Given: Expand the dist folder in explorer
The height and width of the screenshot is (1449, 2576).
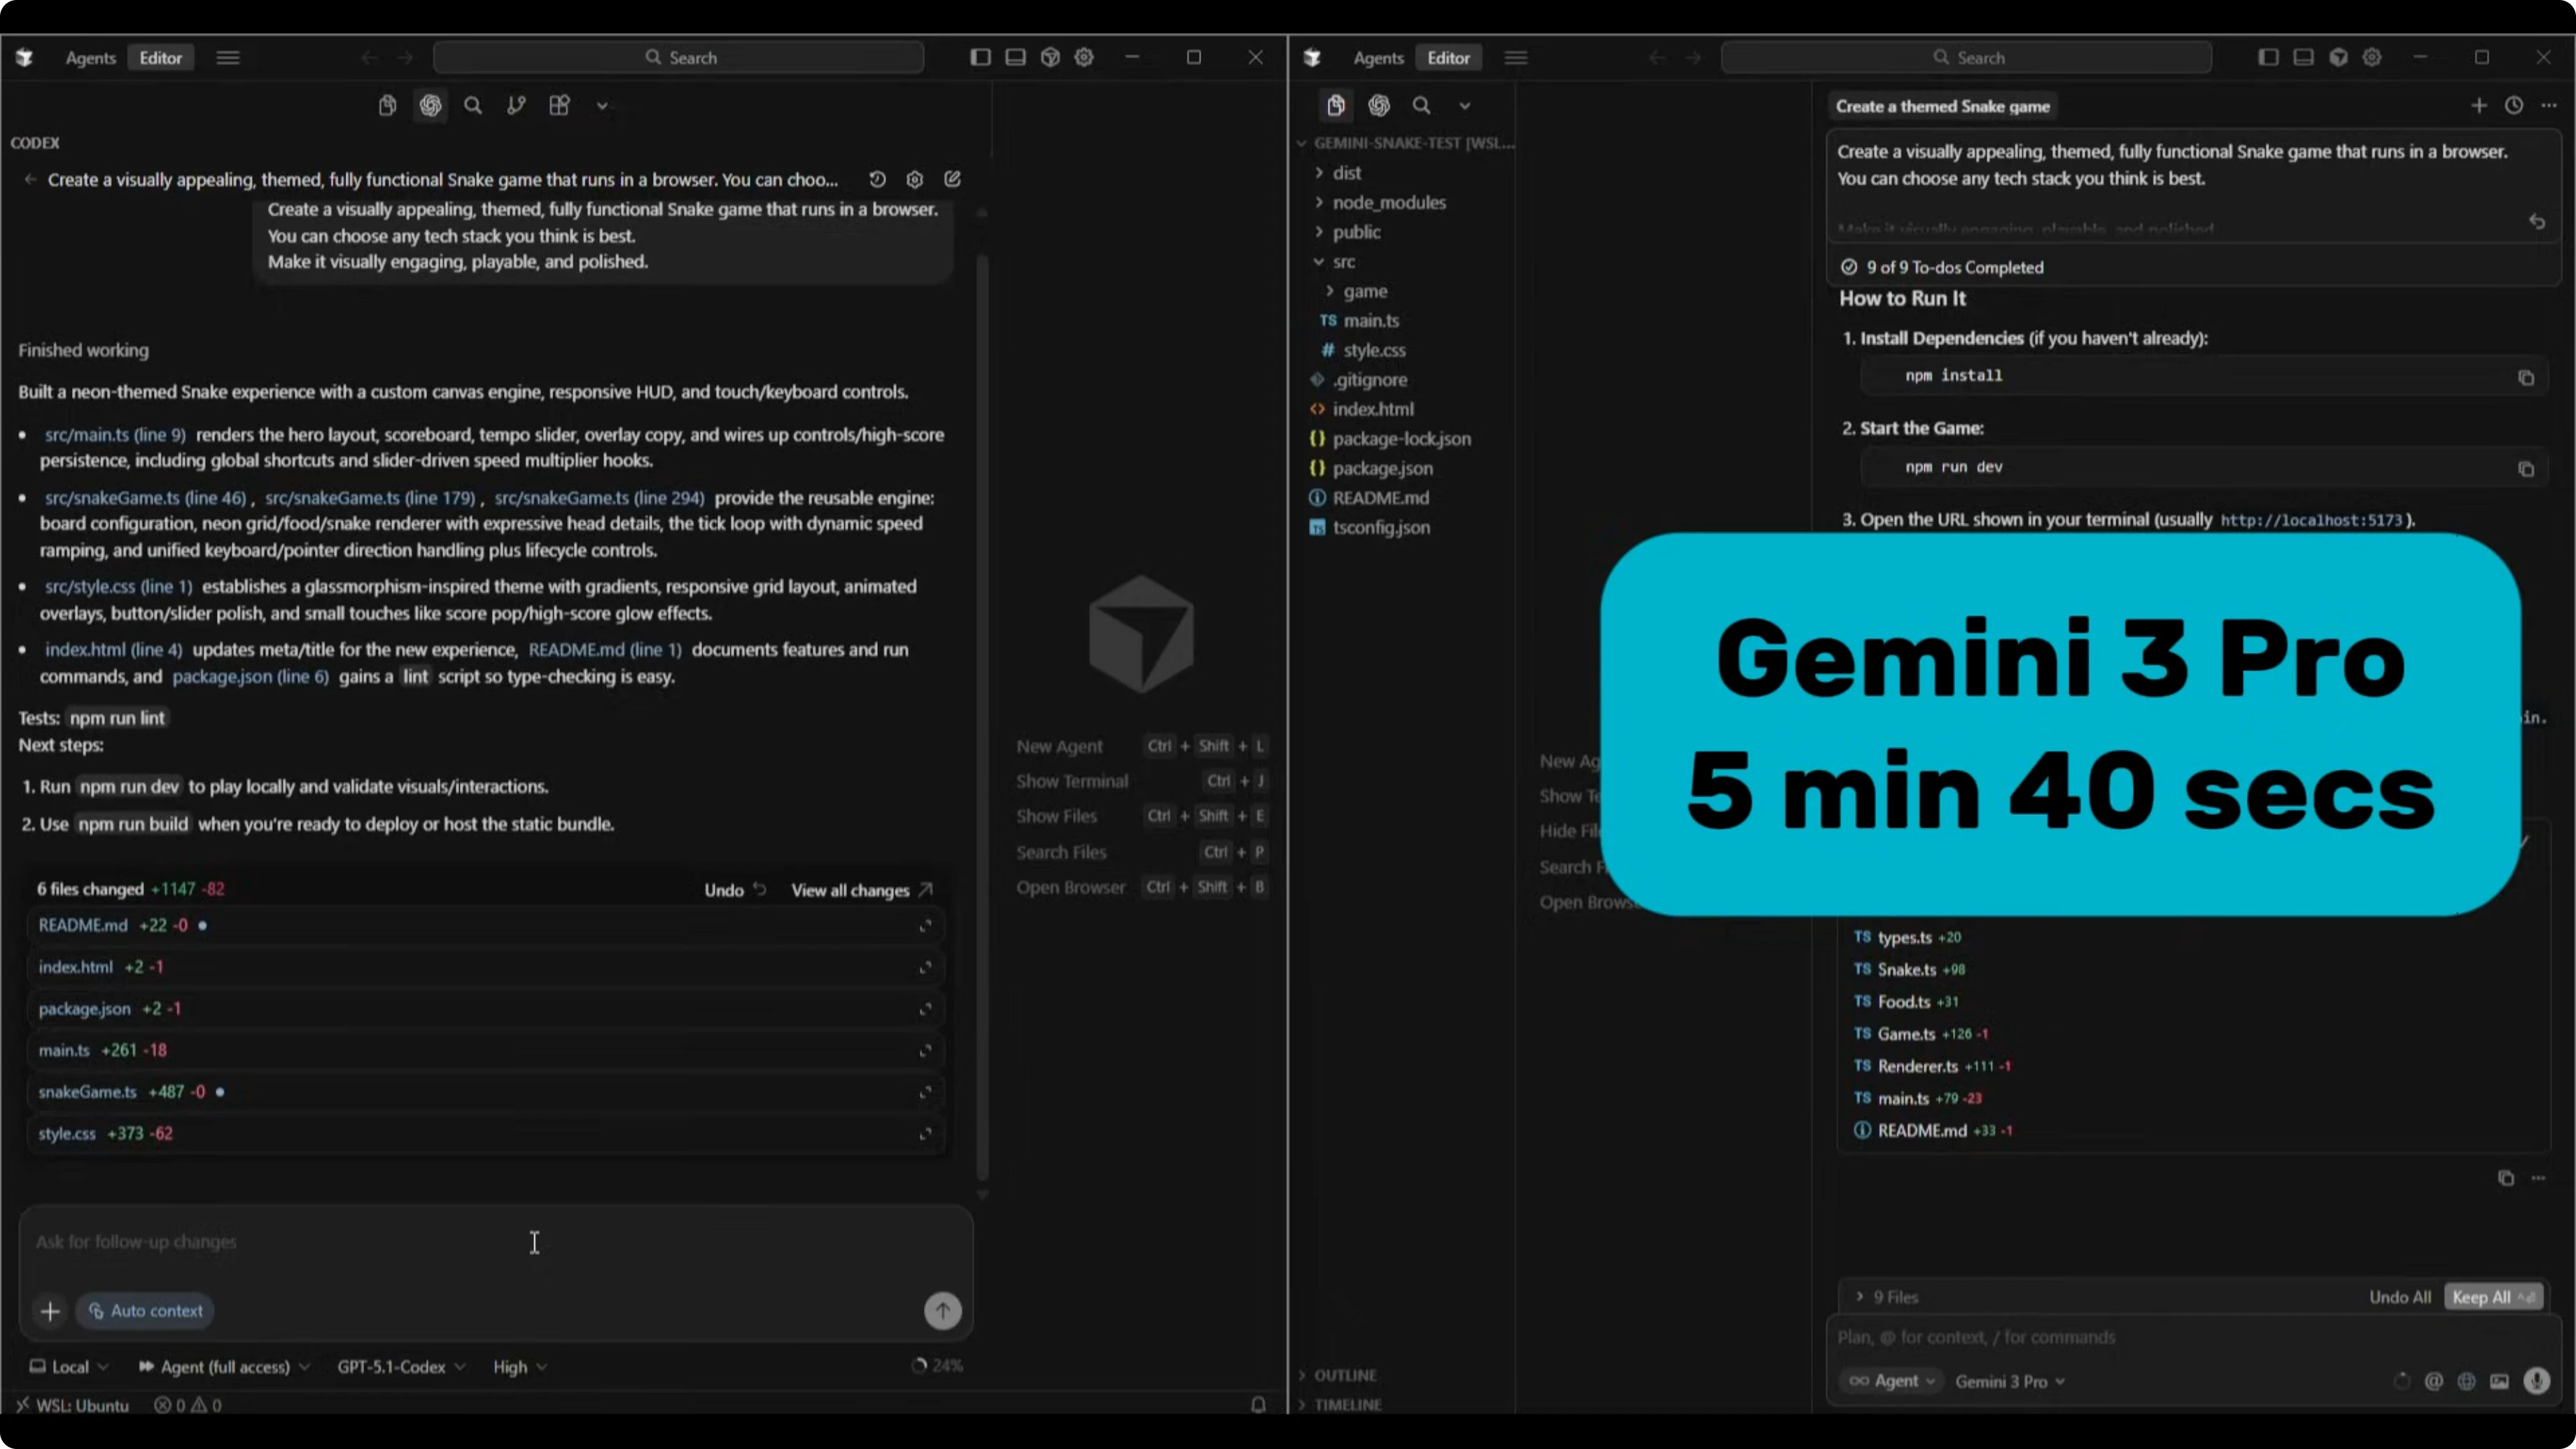Looking at the screenshot, I should pyautogui.click(x=1346, y=173).
